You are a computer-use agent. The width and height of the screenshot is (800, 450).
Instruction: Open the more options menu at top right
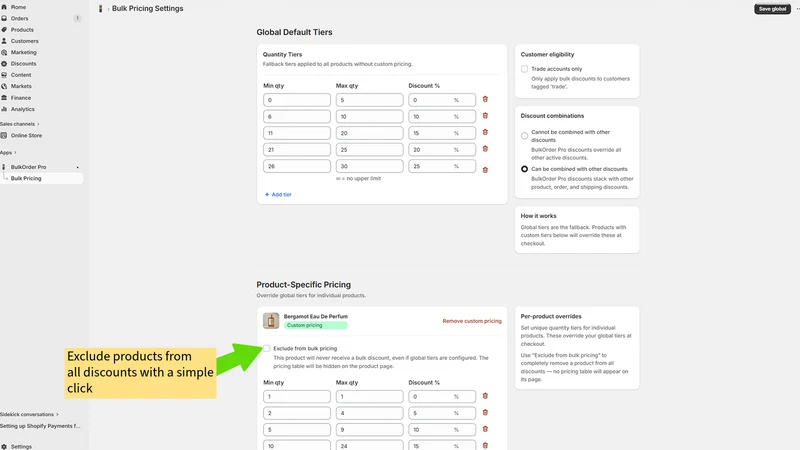[797, 9]
